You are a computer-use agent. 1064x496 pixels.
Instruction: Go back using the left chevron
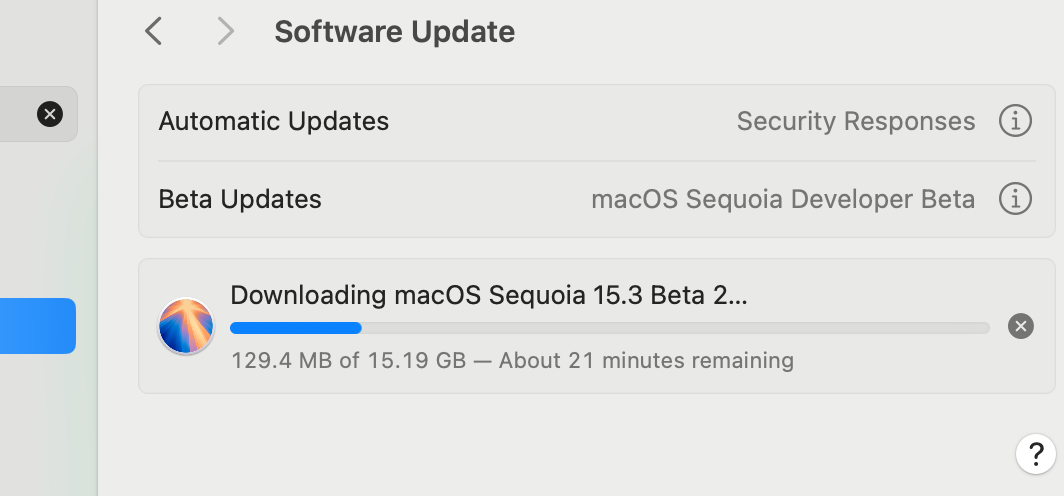pos(153,32)
